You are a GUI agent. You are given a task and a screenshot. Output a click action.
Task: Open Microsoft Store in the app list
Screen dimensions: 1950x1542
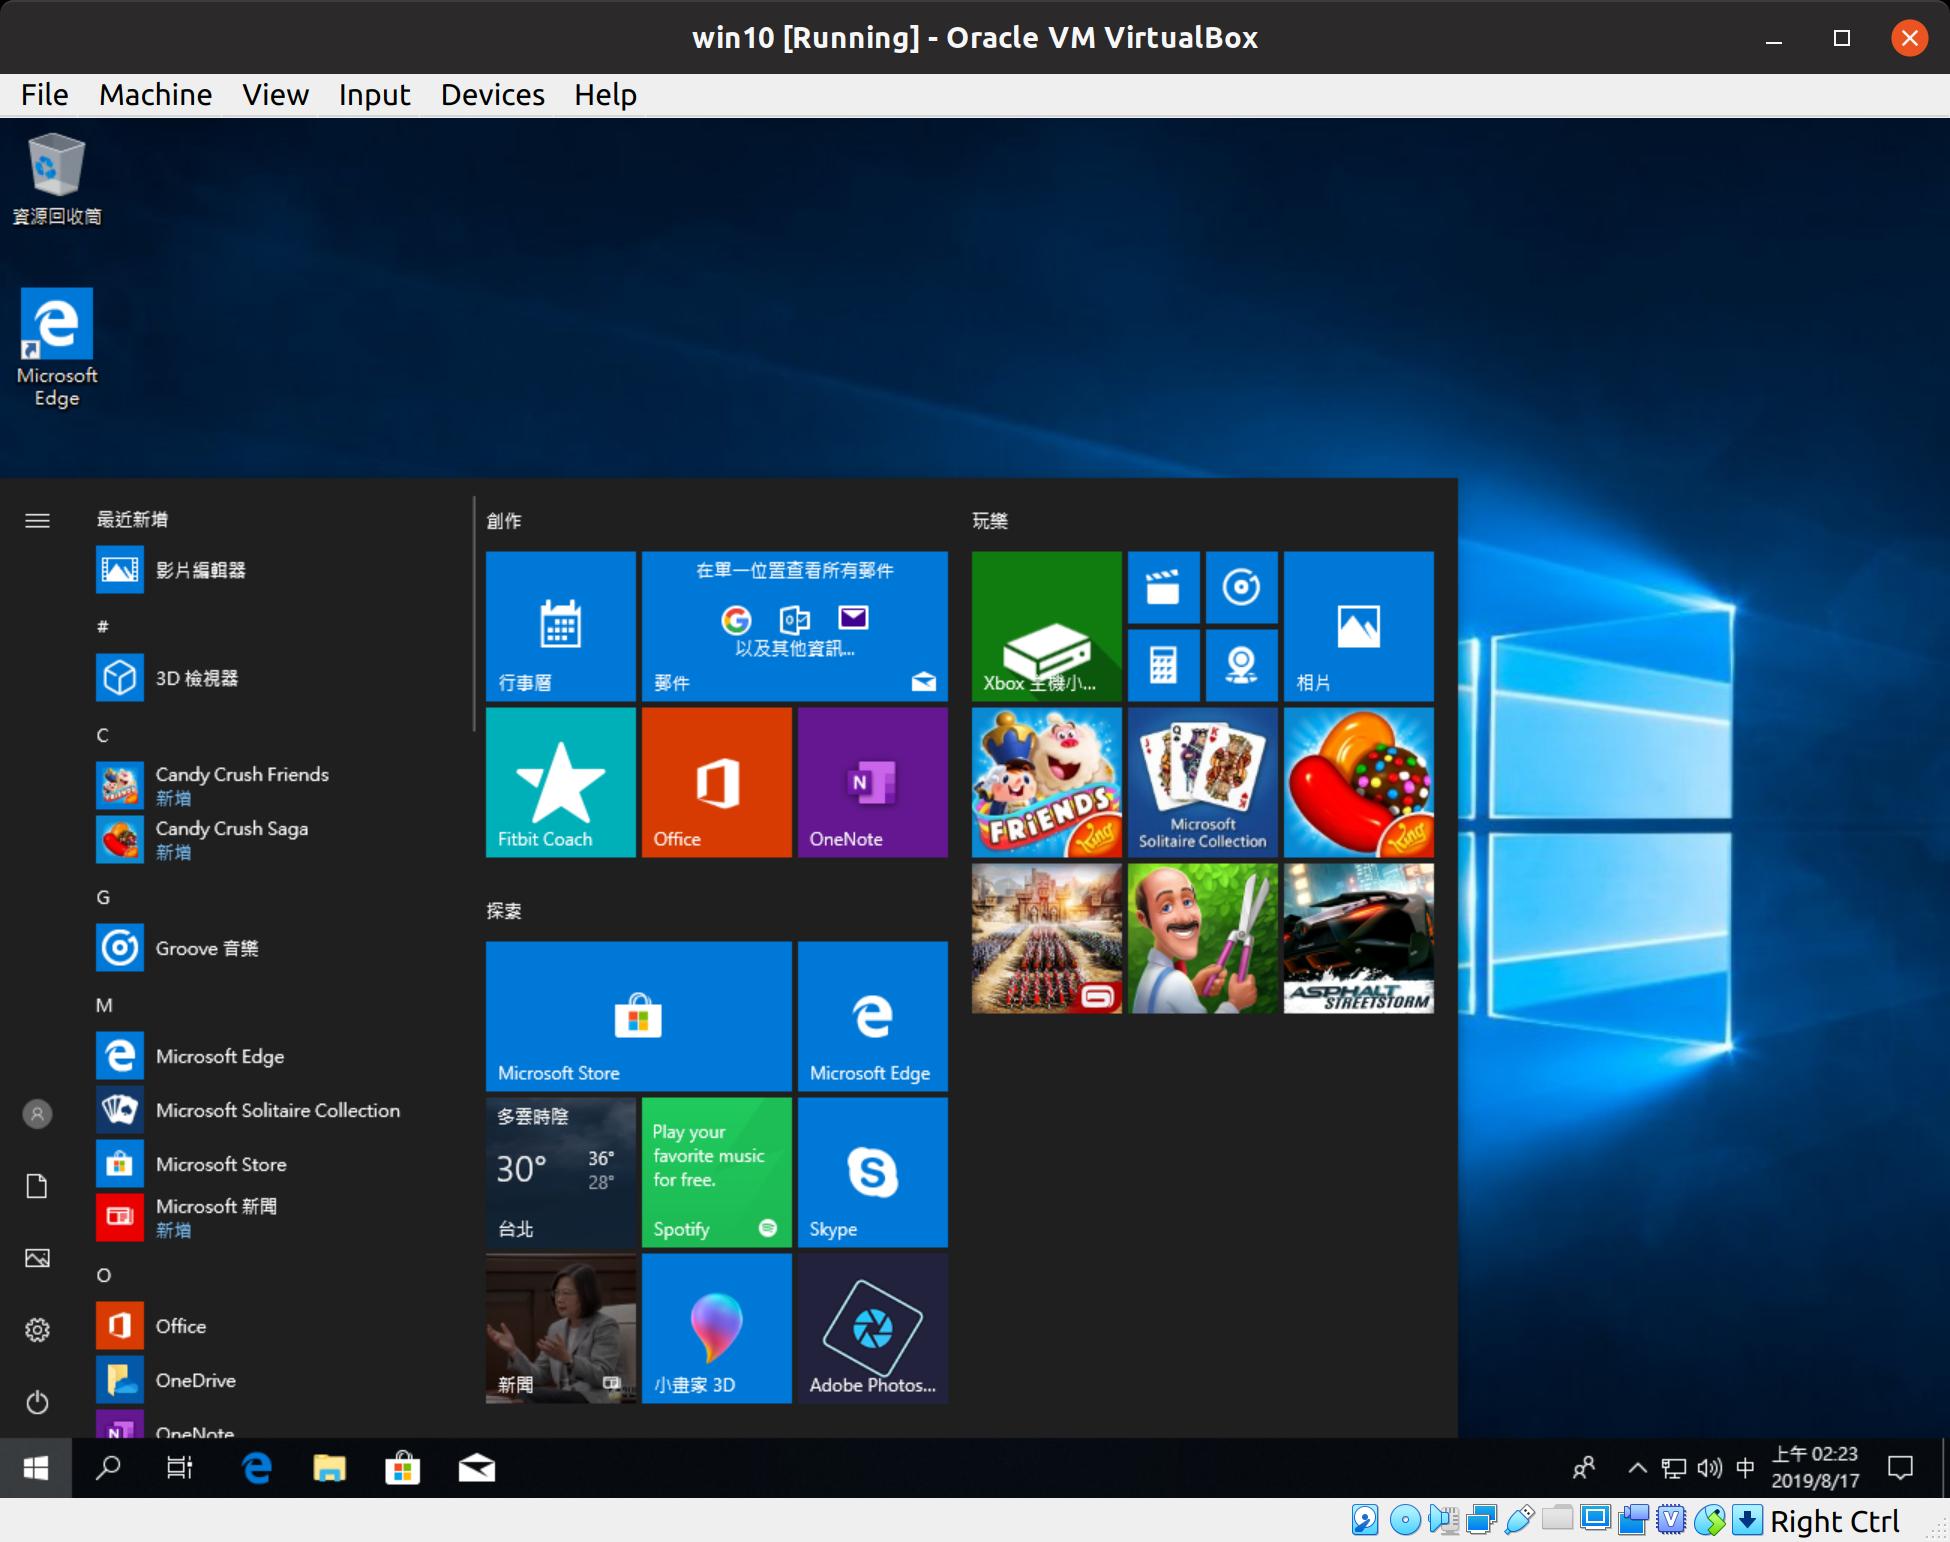275,1164
